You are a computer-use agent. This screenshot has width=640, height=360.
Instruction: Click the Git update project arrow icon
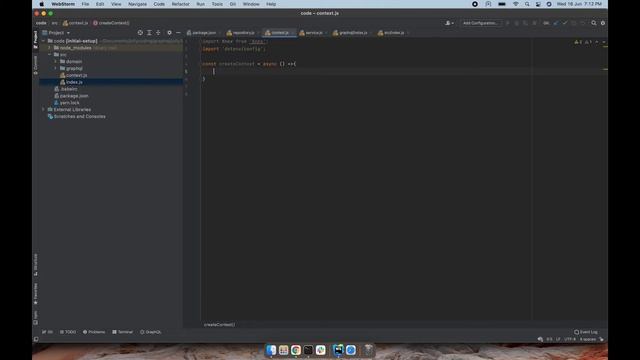click(x=556, y=23)
